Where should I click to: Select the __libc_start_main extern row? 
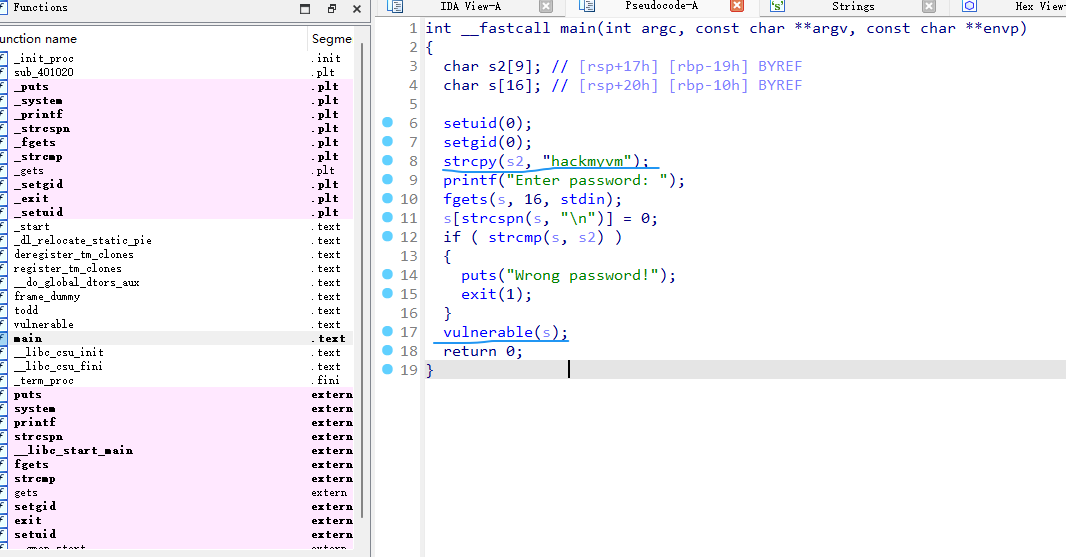tap(177, 450)
